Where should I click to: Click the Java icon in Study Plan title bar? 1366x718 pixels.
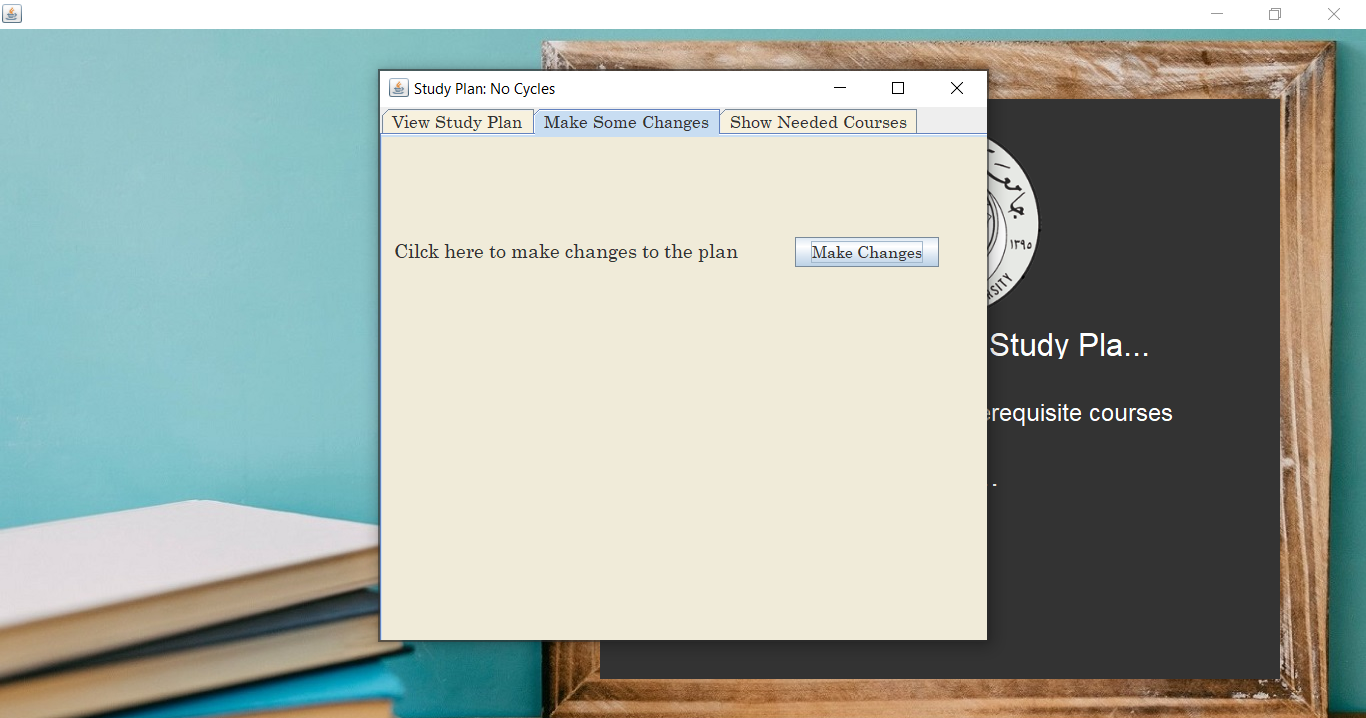click(398, 88)
